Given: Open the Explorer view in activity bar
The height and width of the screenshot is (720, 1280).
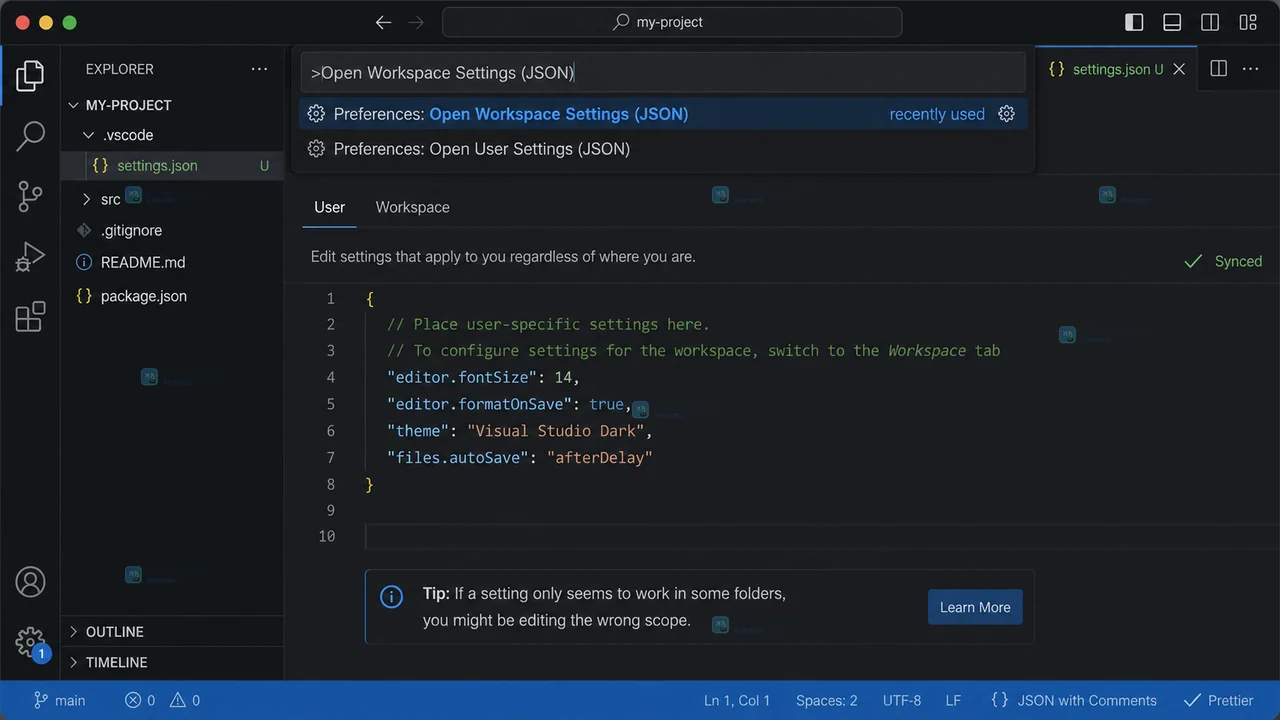Looking at the screenshot, I should coord(30,75).
